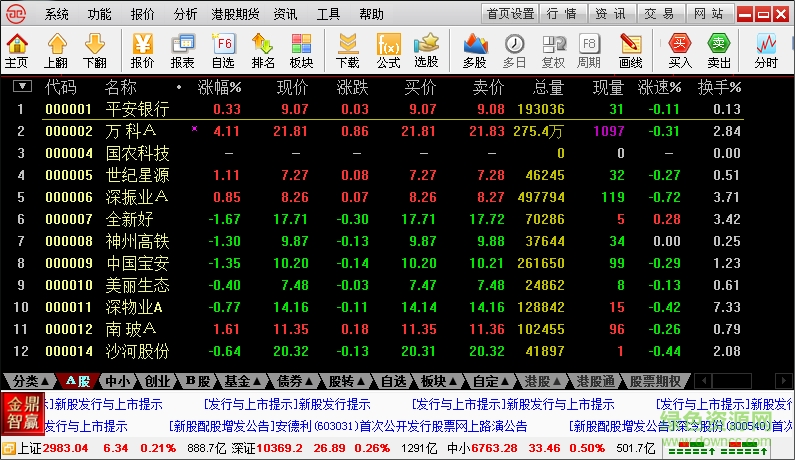Image resolution: width=795 pixels, height=460 pixels.
Task: Click the 排名 ranking icon
Action: tap(263, 50)
